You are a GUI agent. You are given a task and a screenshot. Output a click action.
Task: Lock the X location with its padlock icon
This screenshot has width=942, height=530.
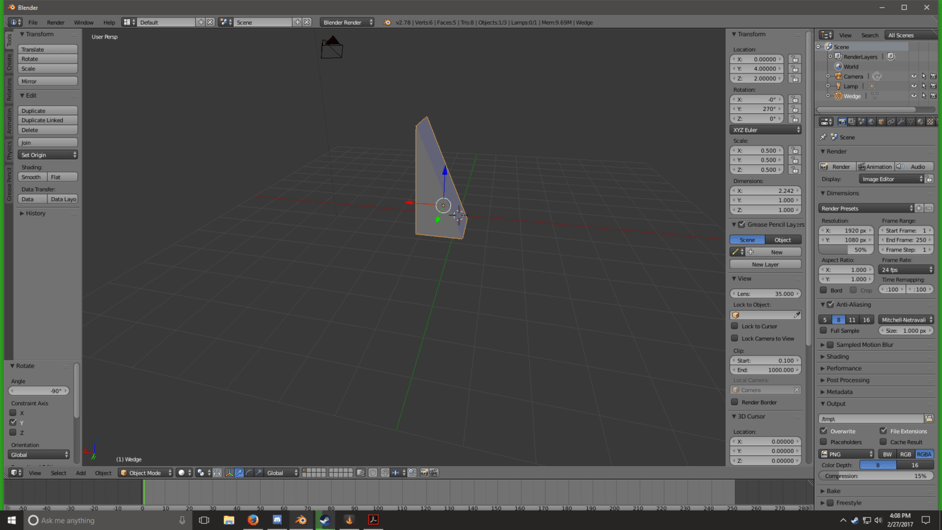coord(795,59)
